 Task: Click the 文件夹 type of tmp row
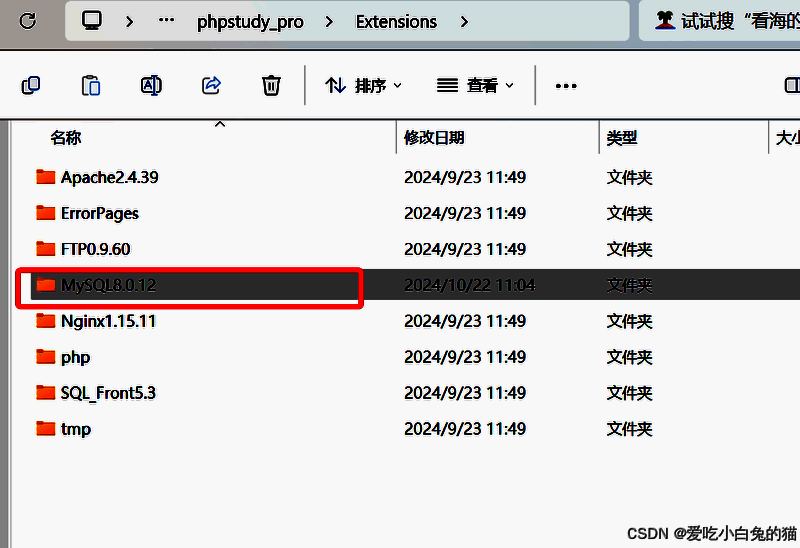(629, 429)
